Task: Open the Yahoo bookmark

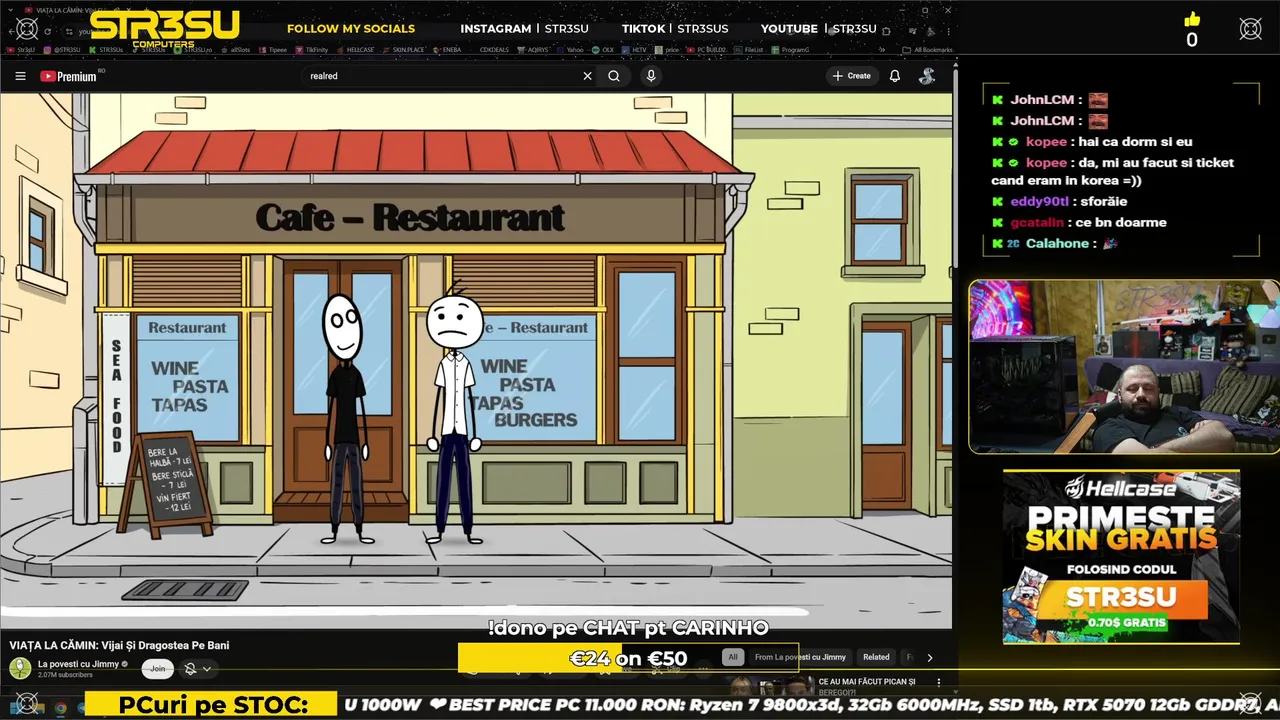Action: coord(571,49)
